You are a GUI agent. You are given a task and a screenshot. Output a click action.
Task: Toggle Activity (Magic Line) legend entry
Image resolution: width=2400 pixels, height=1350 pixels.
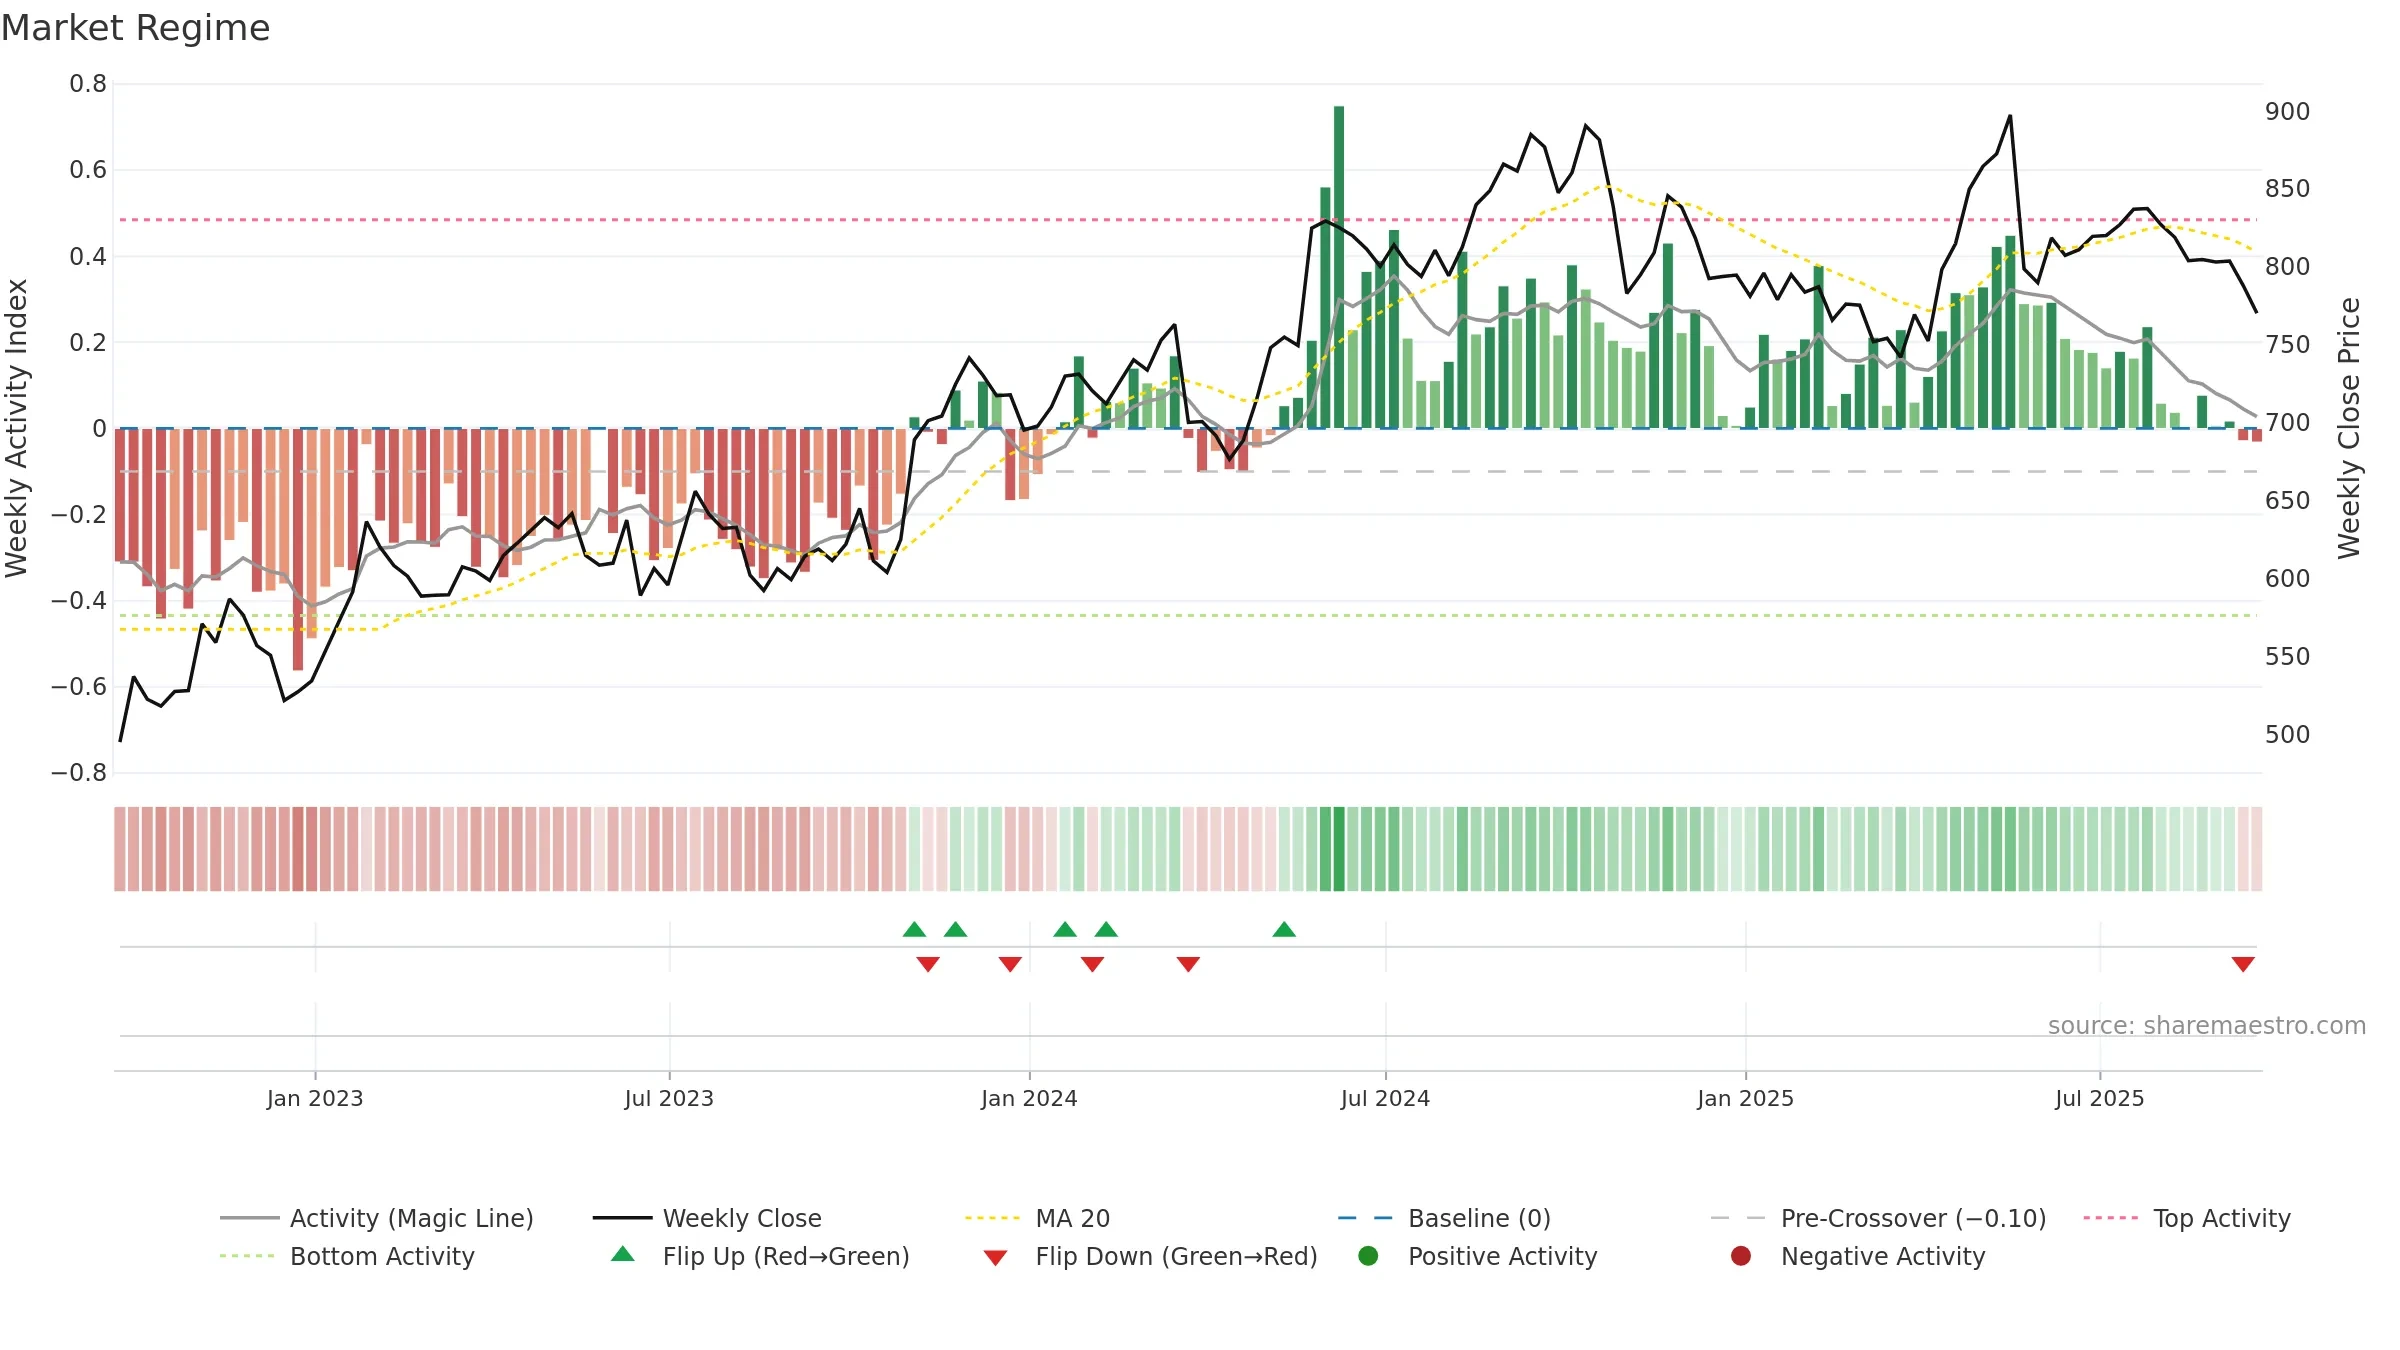coord(377,1218)
